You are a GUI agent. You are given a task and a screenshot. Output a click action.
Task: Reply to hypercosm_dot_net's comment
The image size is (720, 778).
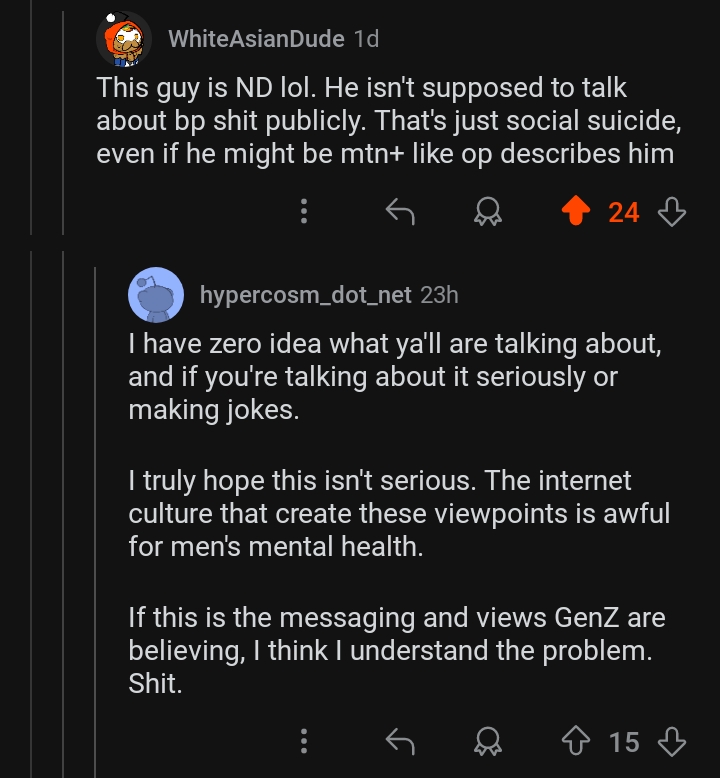point(400,741)
